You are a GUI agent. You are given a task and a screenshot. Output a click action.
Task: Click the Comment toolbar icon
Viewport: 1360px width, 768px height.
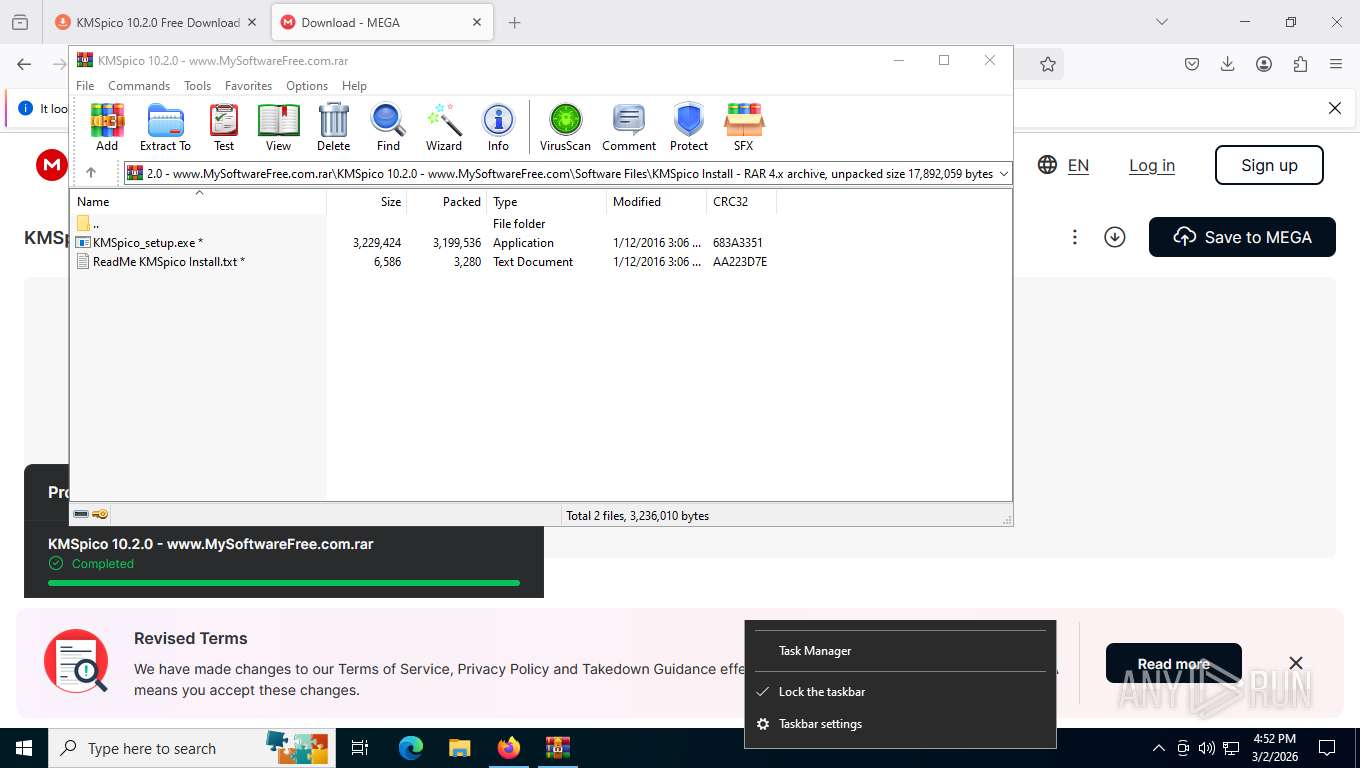(629, 127)
